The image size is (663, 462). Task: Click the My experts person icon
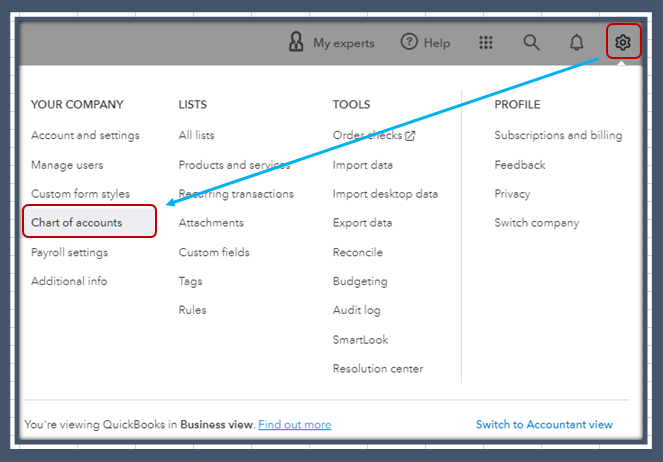(x=296, y=42)
